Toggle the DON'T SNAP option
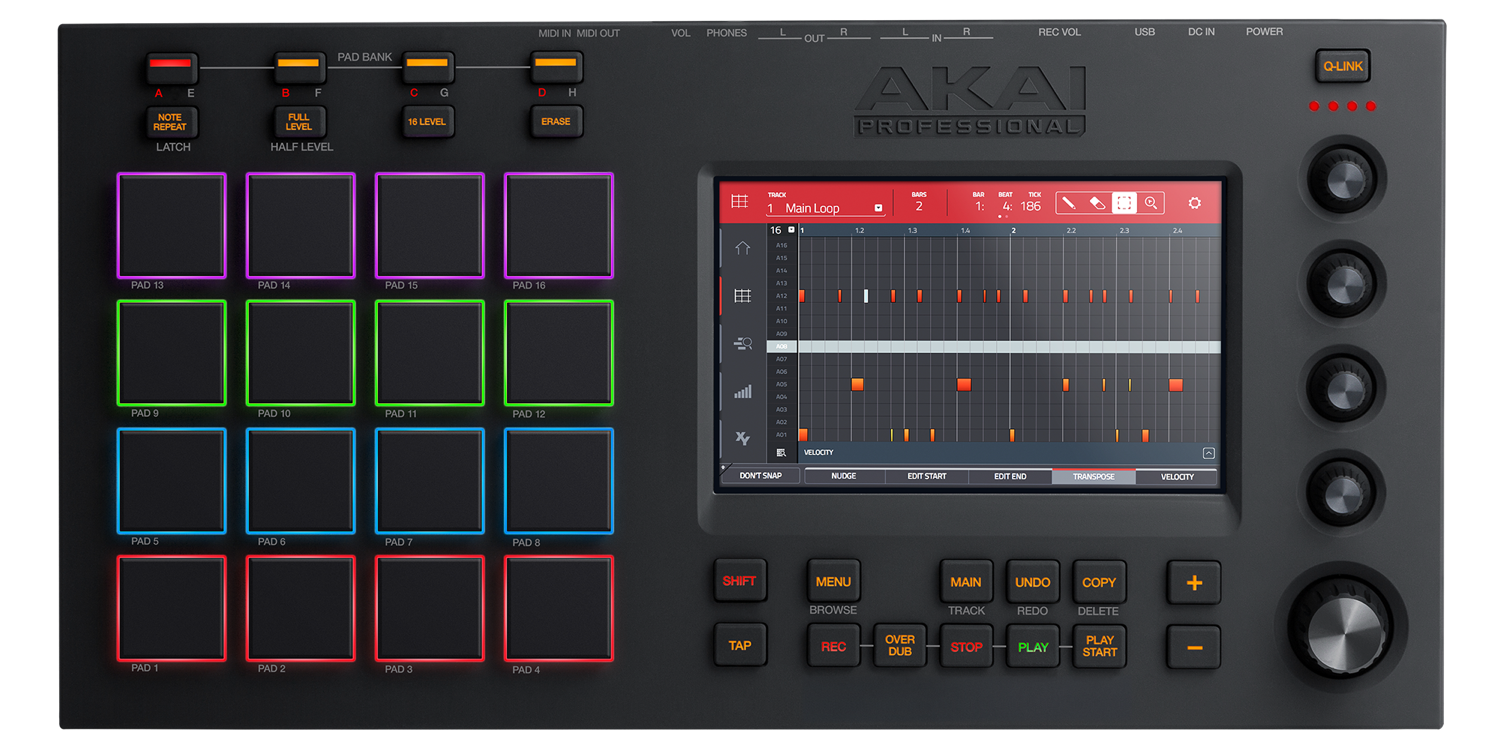The image size is (1500, 750). click(761, 476)
